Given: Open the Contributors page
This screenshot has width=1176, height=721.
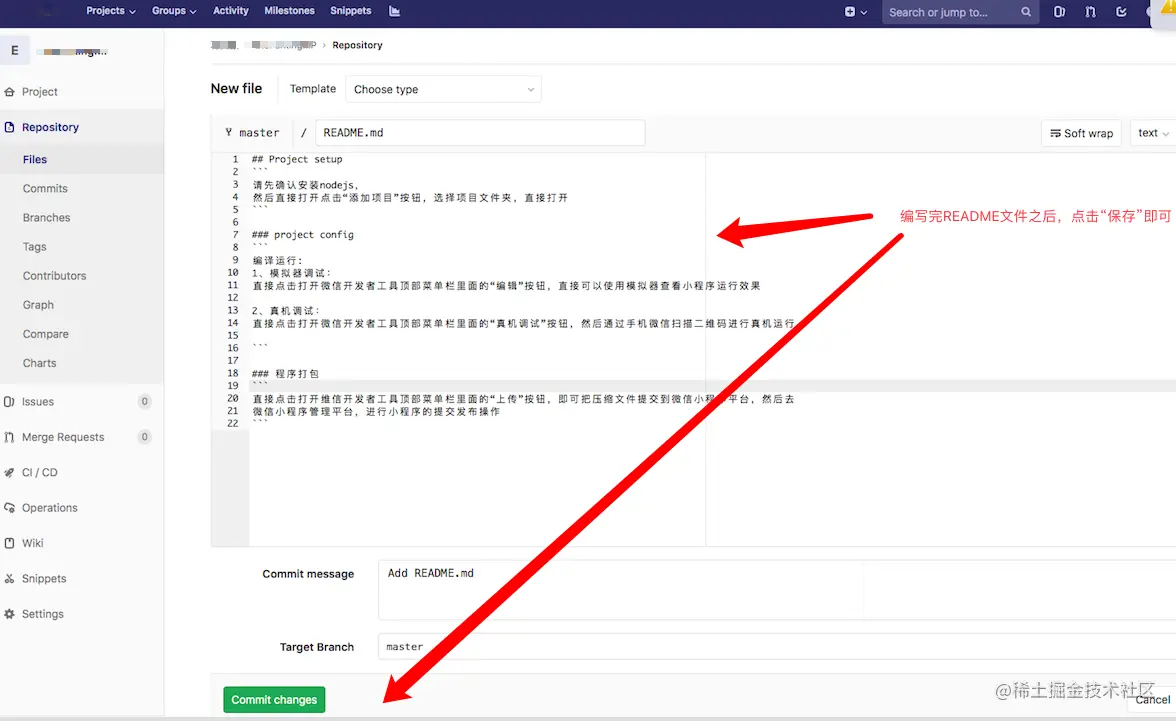Looking at the screenshot, I should (54, 275).
